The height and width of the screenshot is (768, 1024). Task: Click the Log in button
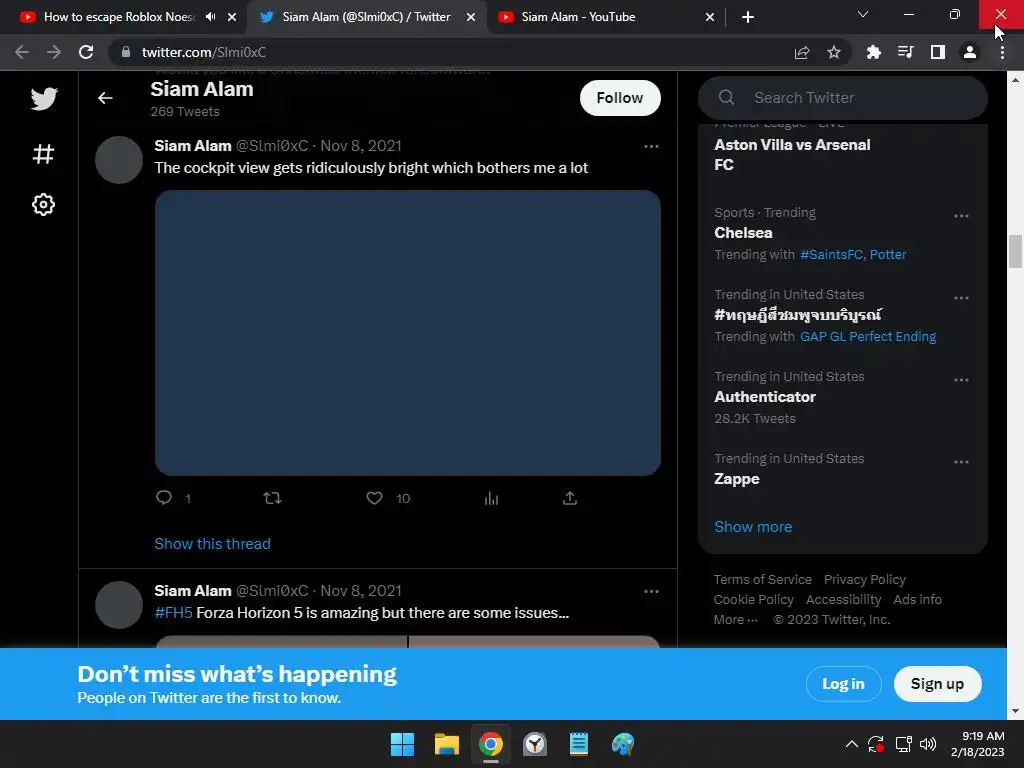(x=843, y=684)
